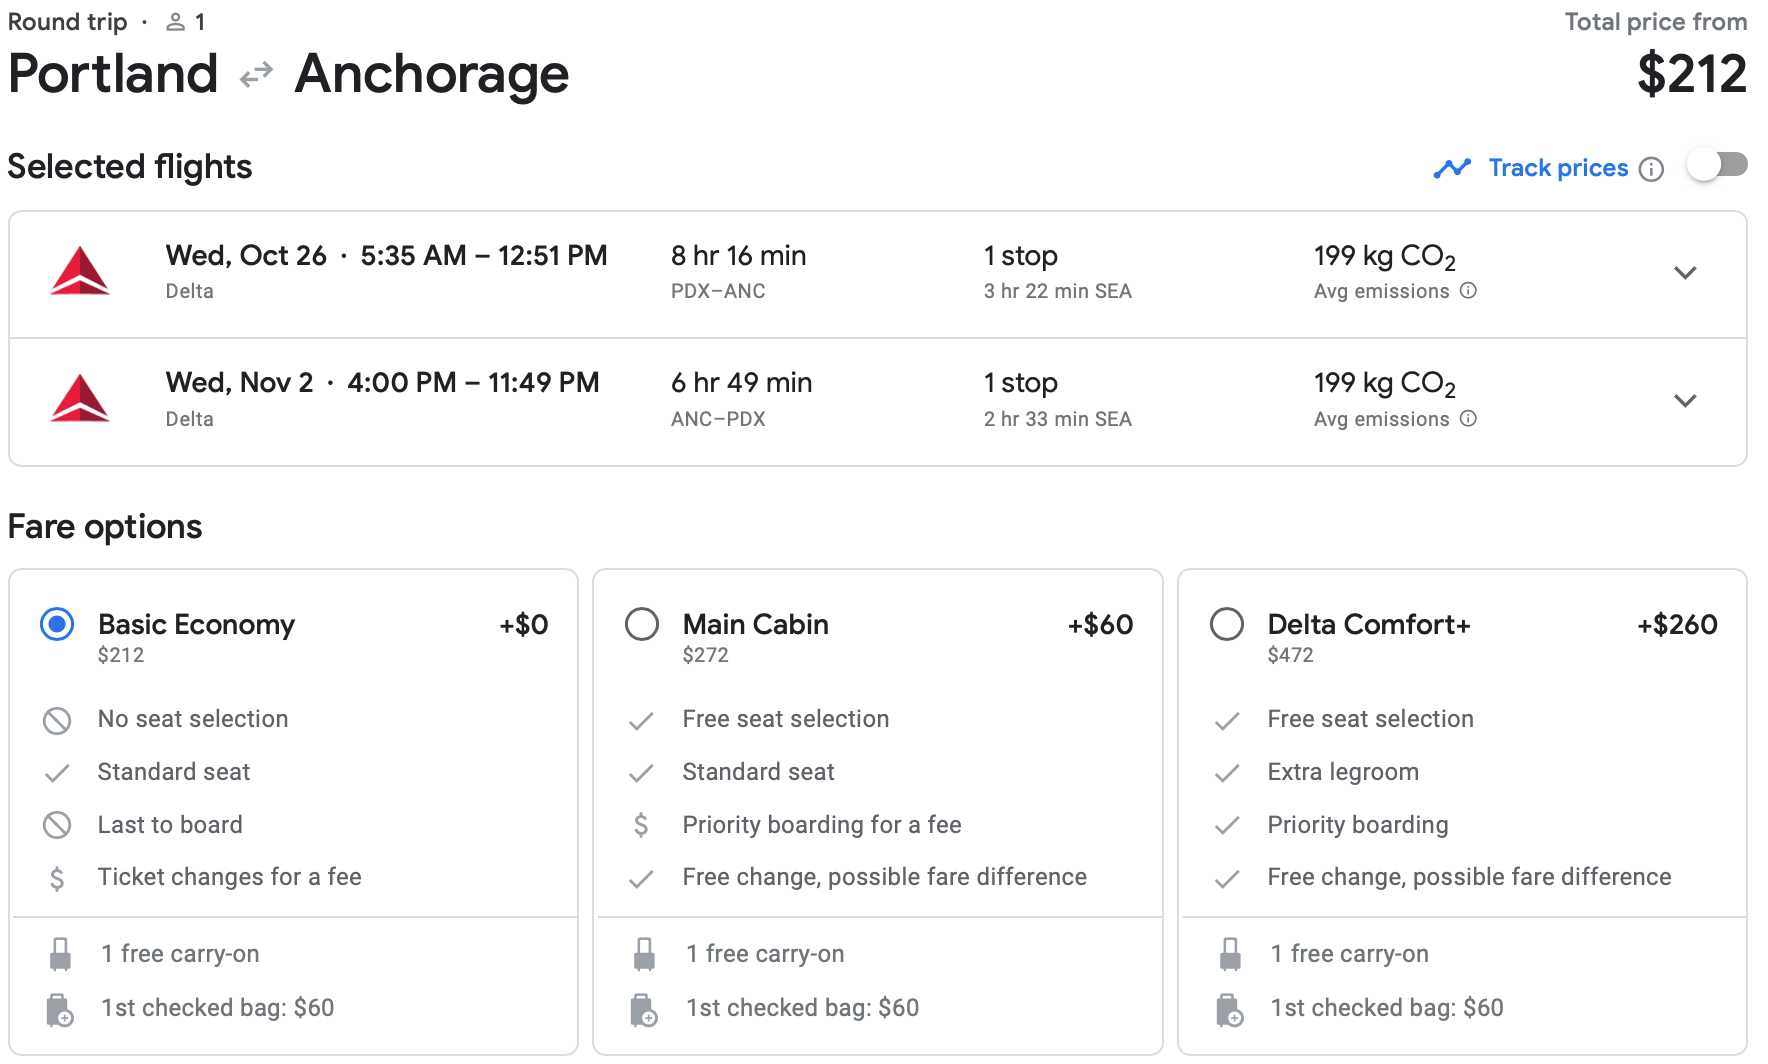Click the Track prices trend graph icon
The width and height of the screenshot is (1768, 1064).
[x=1451, y=168]
